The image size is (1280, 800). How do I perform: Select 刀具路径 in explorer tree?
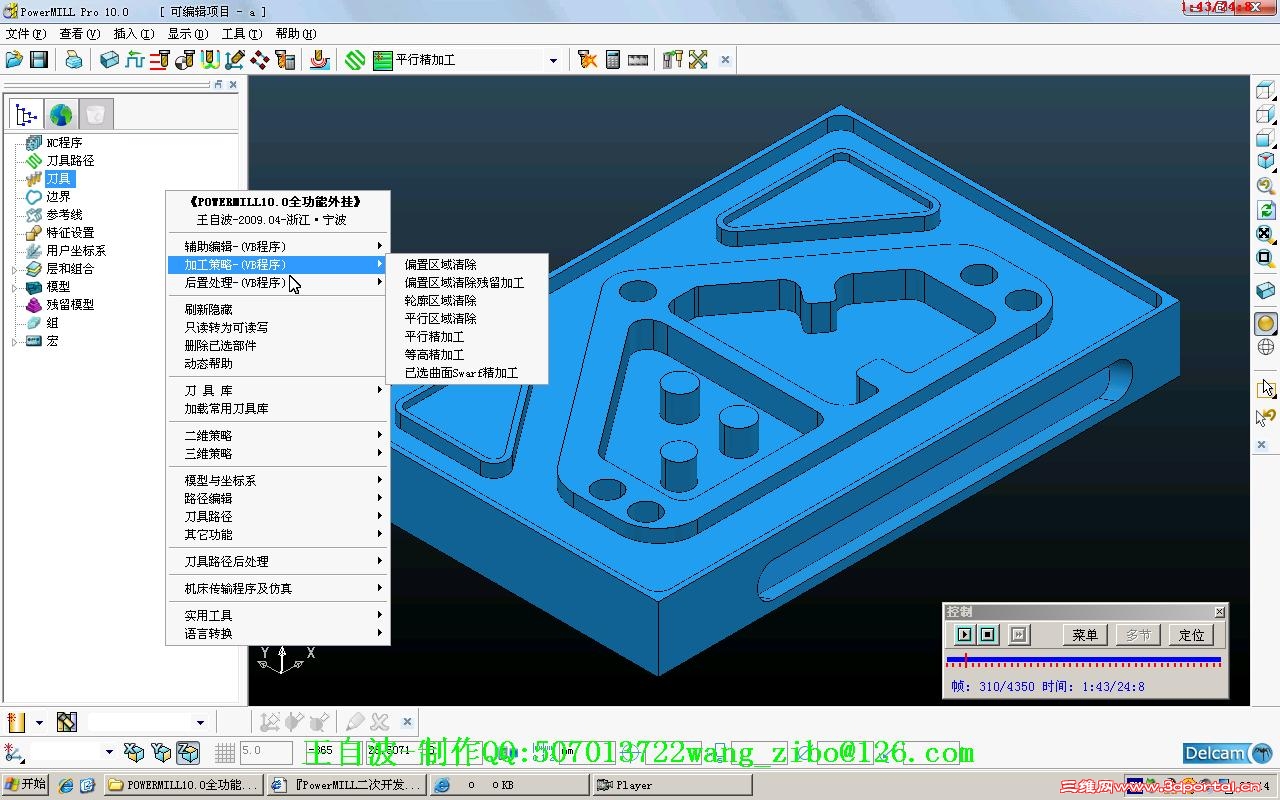70,160
